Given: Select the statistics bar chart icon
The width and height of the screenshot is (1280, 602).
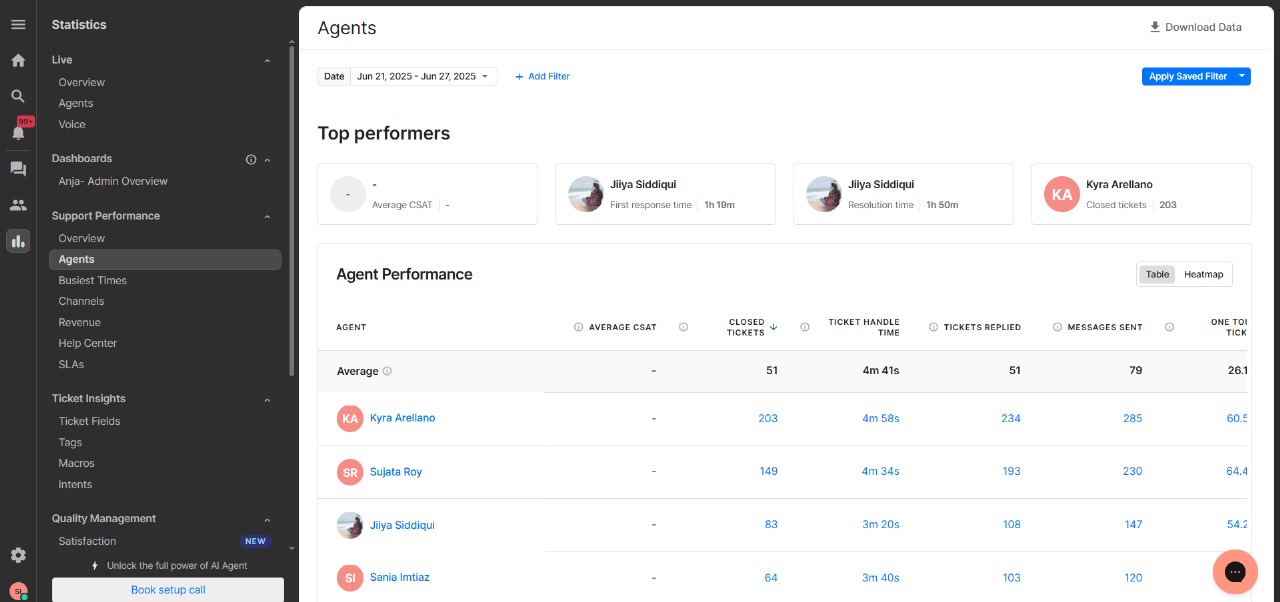Looking at the screenshot, I should click(x=18, y=241).
